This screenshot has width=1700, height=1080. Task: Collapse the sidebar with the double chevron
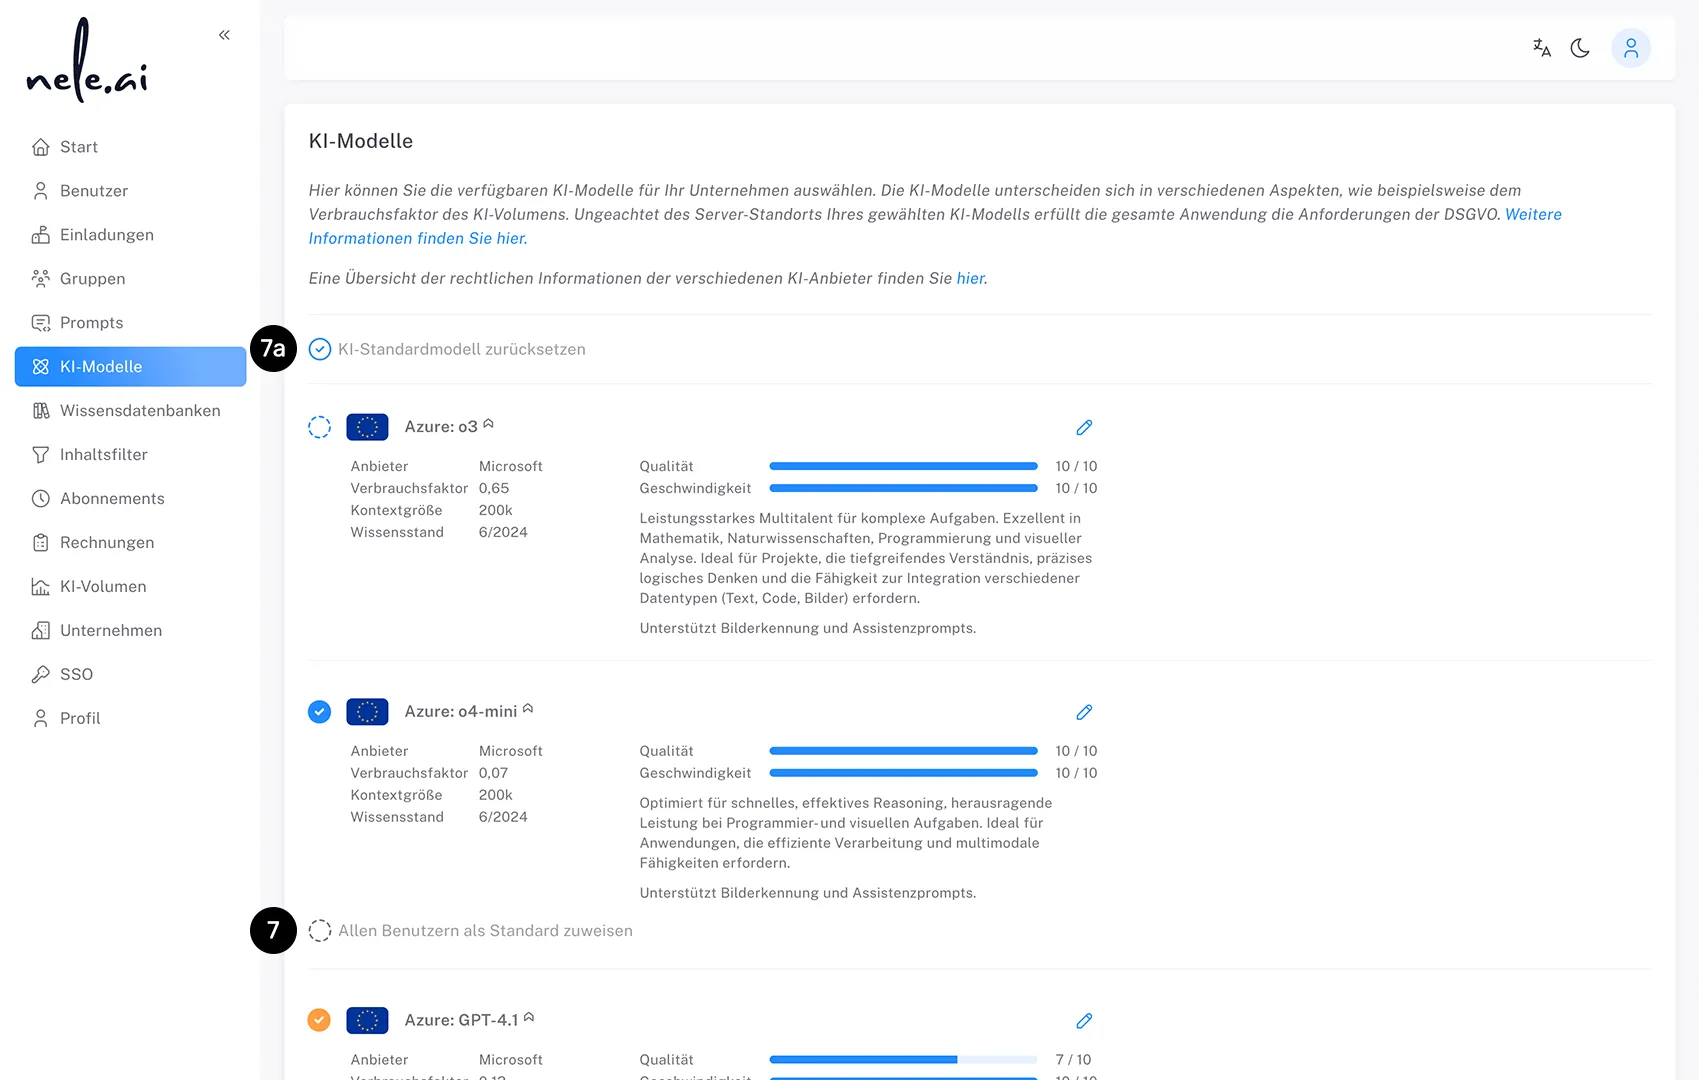tap(223, 34)
